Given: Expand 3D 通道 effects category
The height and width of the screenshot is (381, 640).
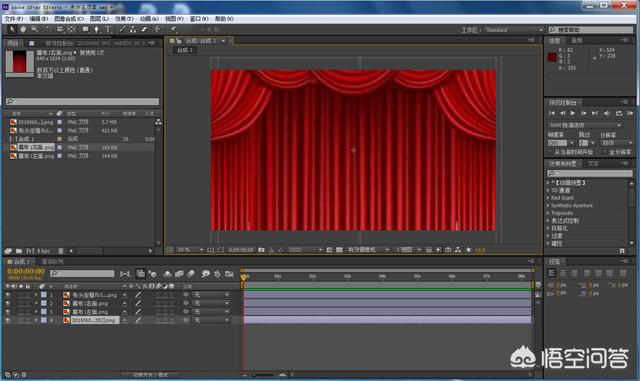Looking at the screenshot, I should 548,190.
